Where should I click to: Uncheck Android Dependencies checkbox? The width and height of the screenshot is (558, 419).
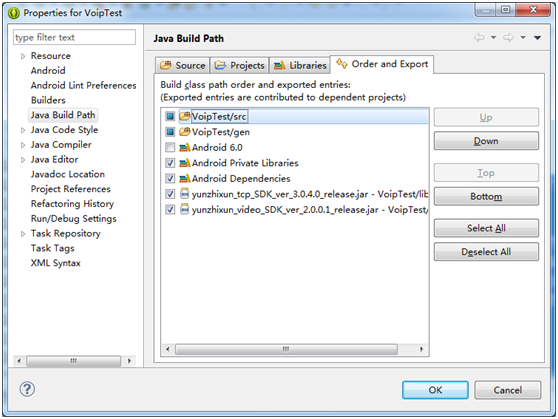point(170,178)
